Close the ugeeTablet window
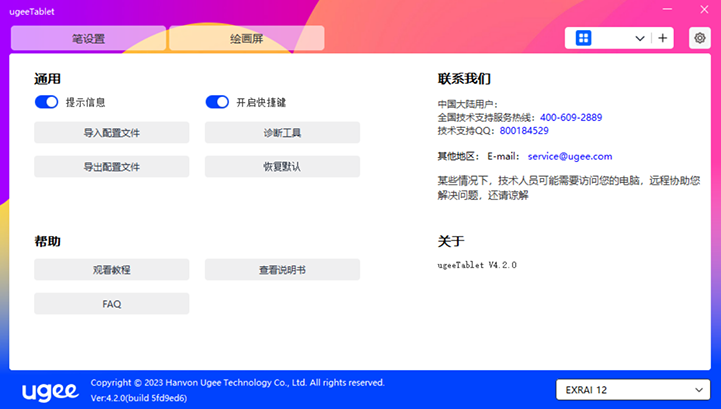Screen dimensions: 721x409 pyautogui.click(x=704, y=9)
